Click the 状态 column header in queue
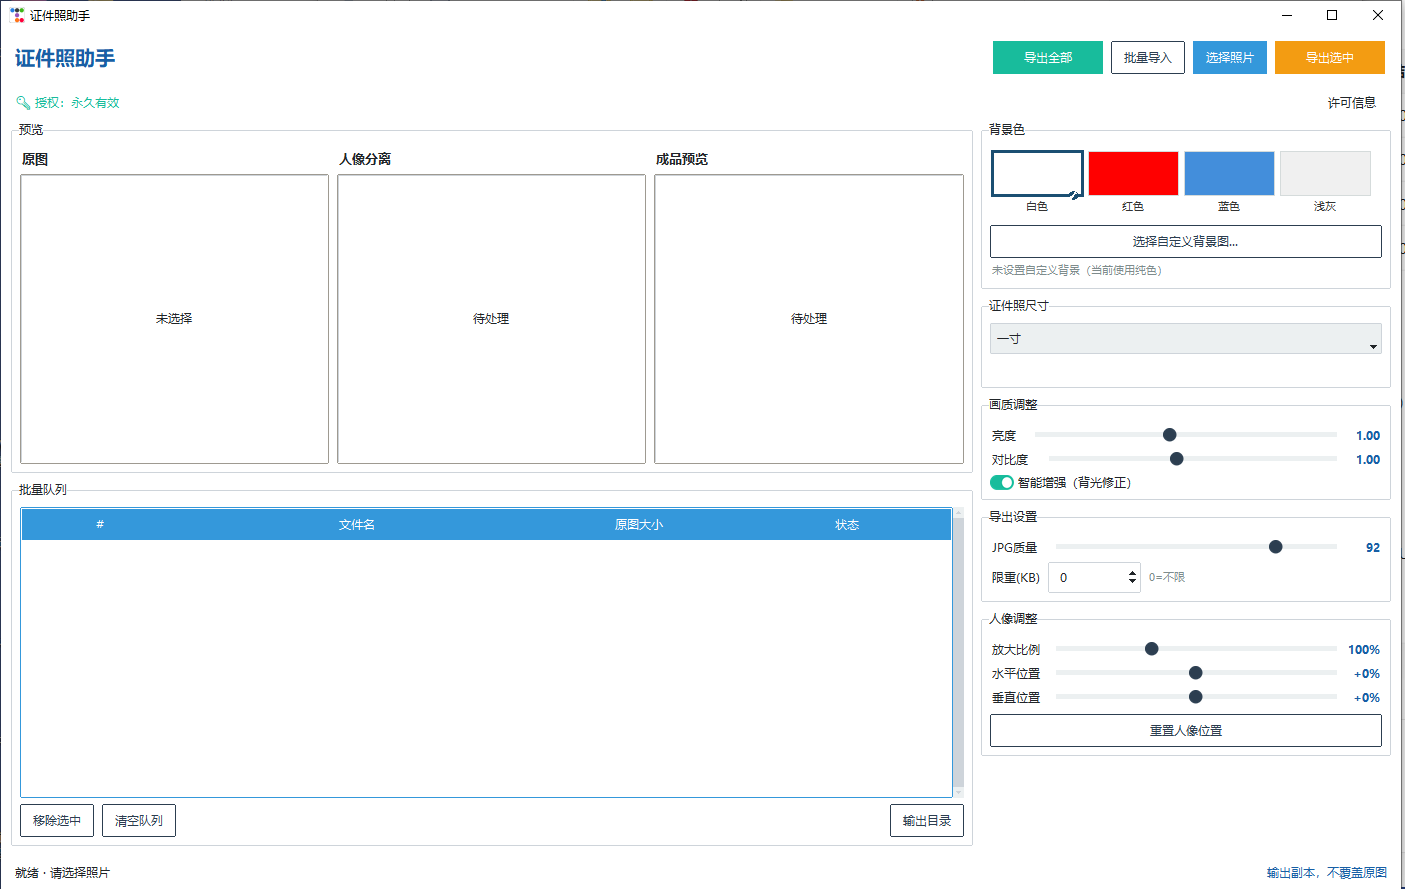Viewport: 1405px width, 889px height. click(x=847, y=524)
